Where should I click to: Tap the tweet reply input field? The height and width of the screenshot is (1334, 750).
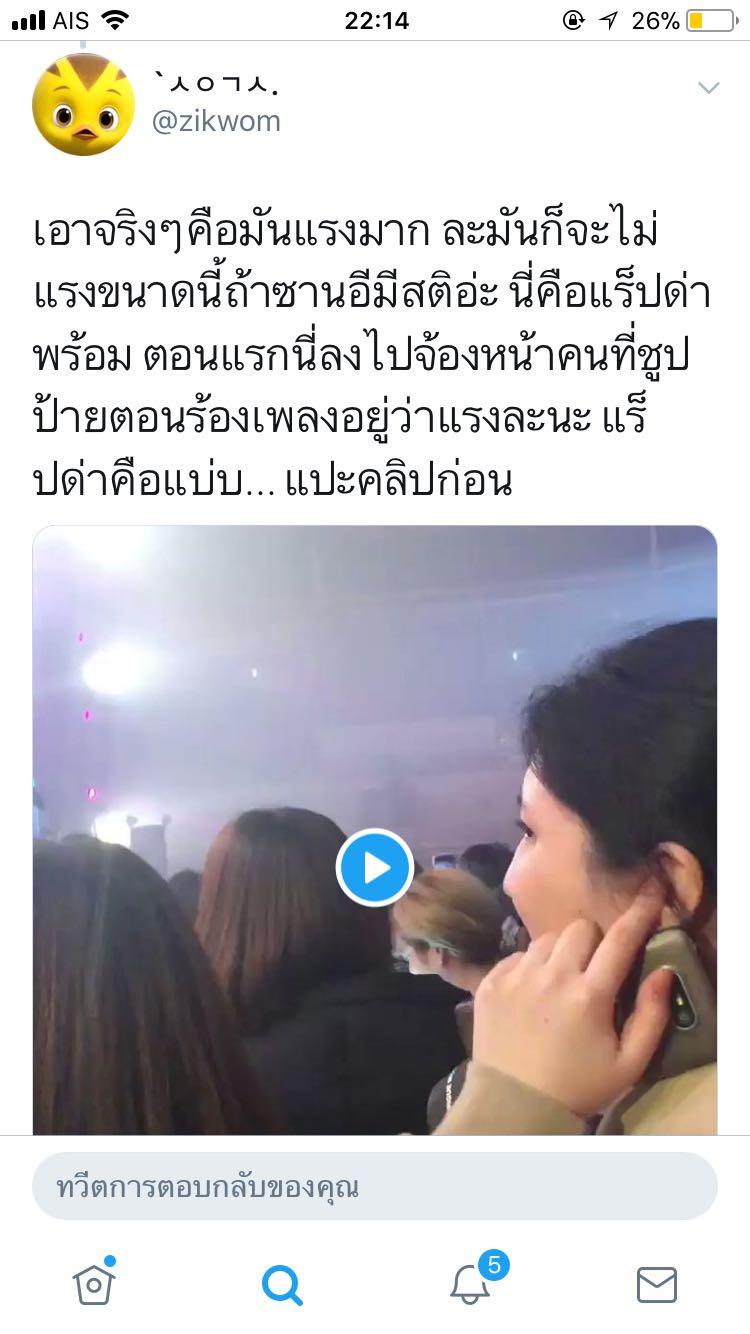[x=375, y=1187]
